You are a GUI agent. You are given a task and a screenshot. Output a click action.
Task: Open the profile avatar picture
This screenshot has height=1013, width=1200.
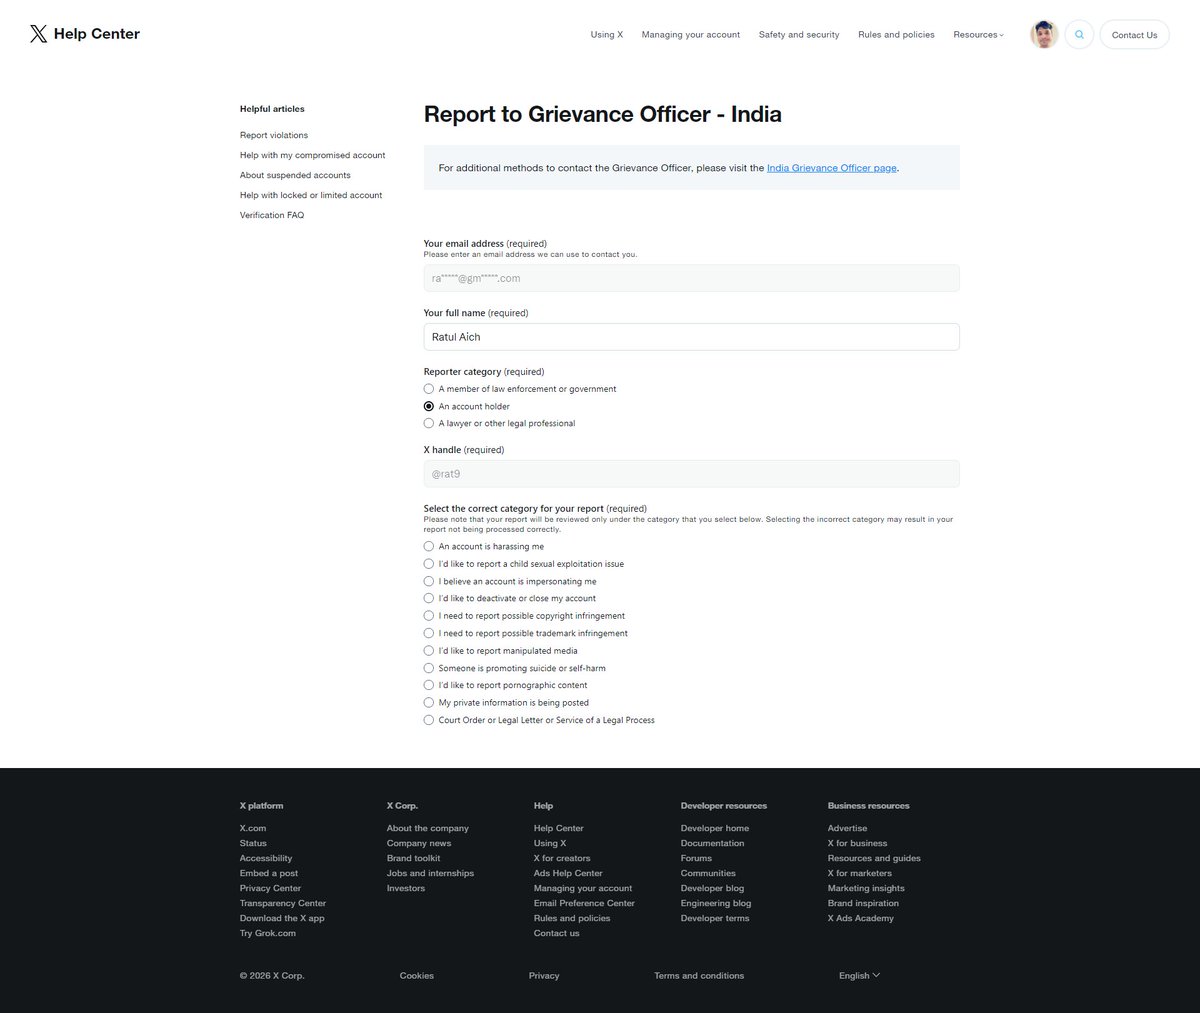pyautogui.click(x=1044, y=35)
